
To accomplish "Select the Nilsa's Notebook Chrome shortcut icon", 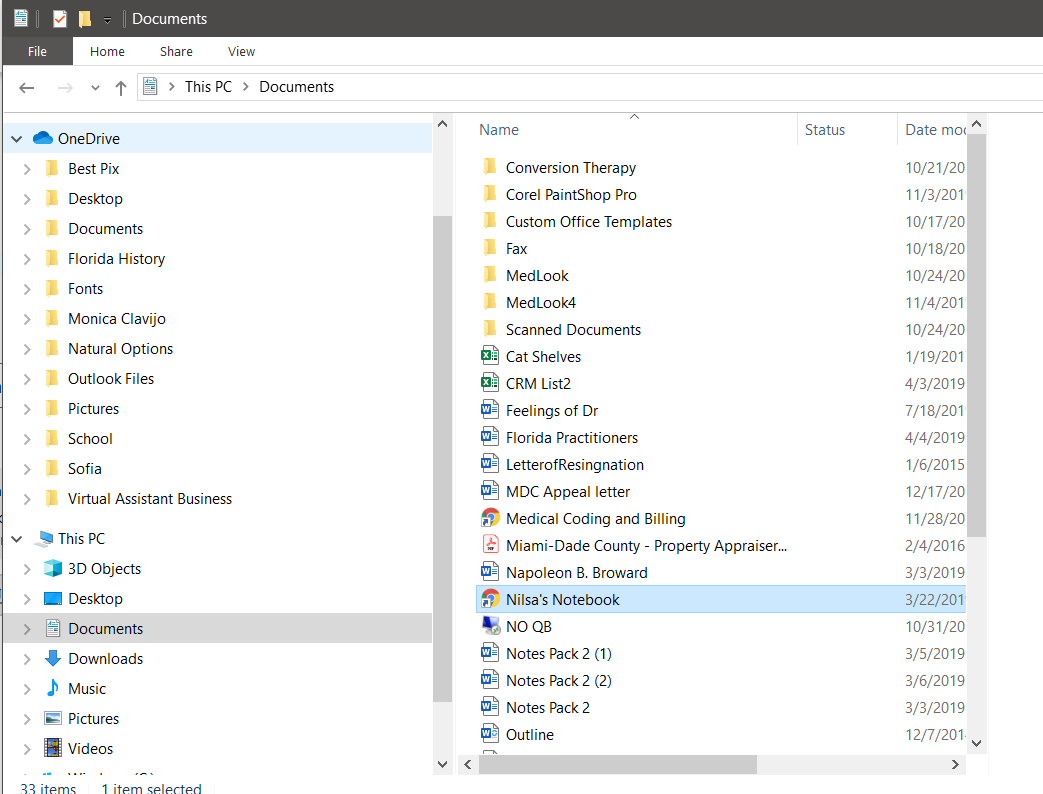I will [x=490, y=598].
